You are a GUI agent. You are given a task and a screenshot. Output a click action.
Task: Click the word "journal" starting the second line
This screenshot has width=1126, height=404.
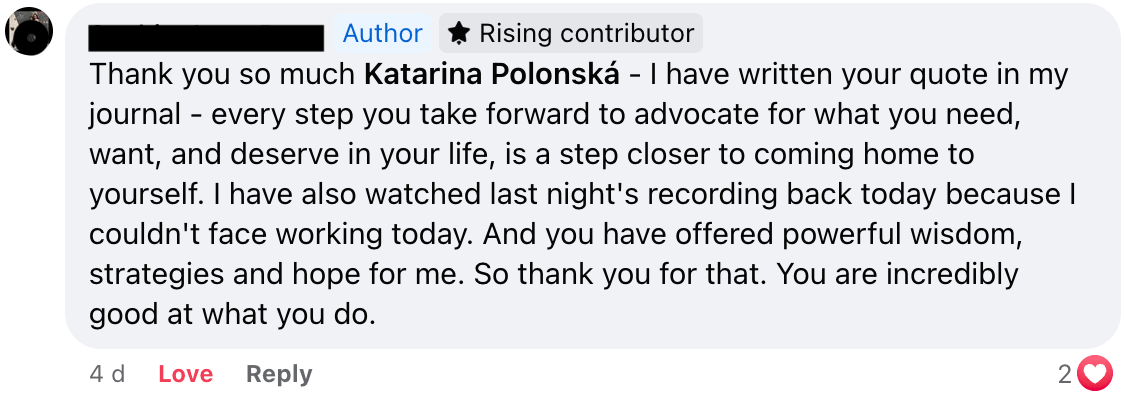135,114
